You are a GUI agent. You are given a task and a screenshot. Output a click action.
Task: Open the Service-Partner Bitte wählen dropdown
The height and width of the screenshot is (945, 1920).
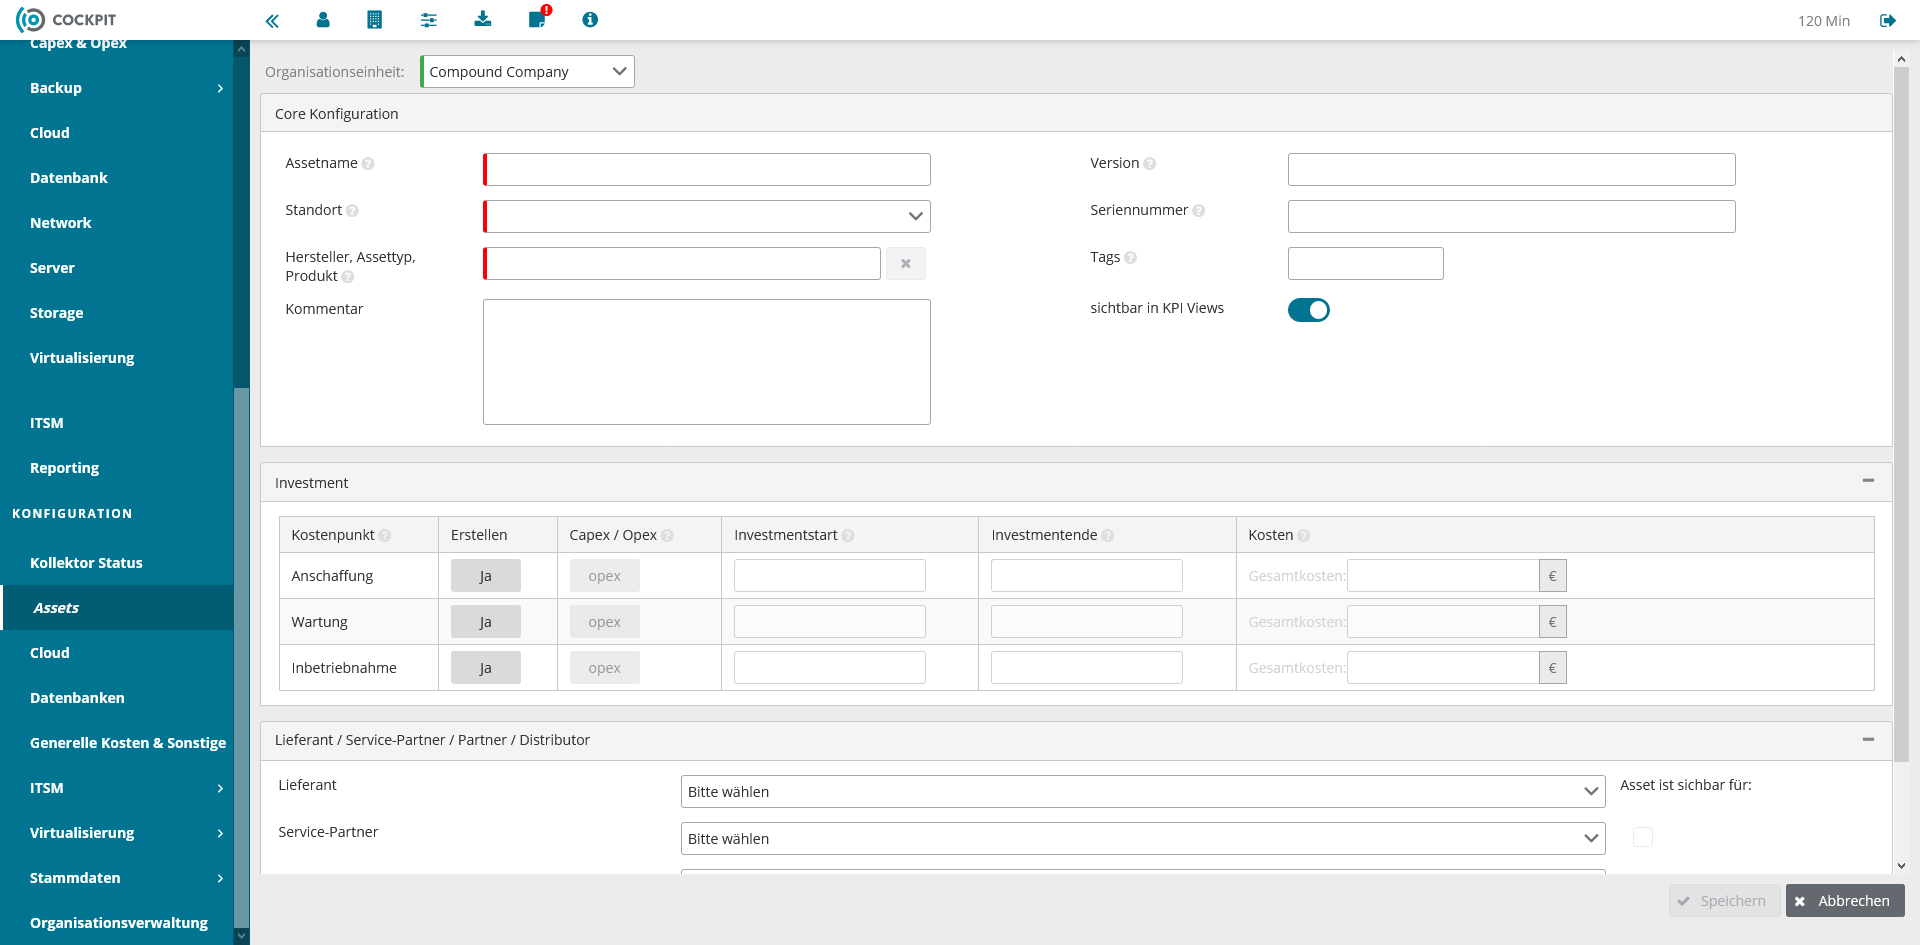1143,839
